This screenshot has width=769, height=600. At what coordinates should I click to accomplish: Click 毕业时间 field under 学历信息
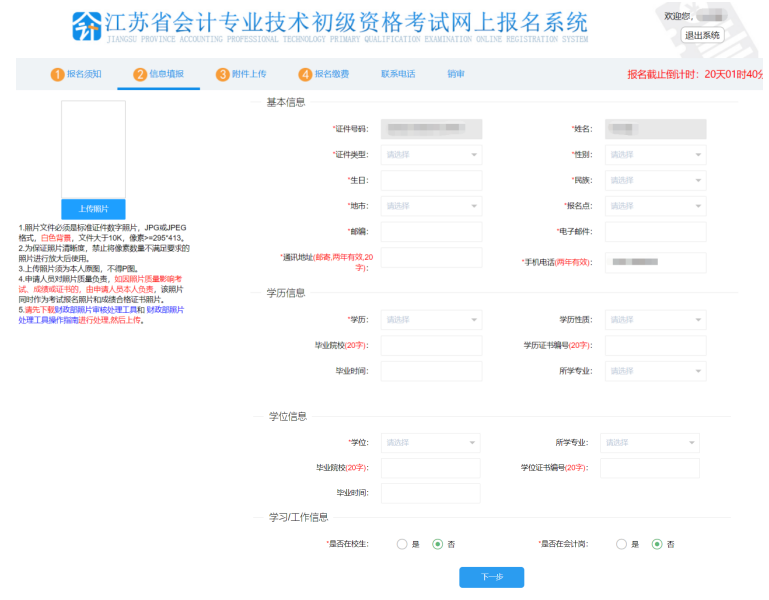[431, 371]
